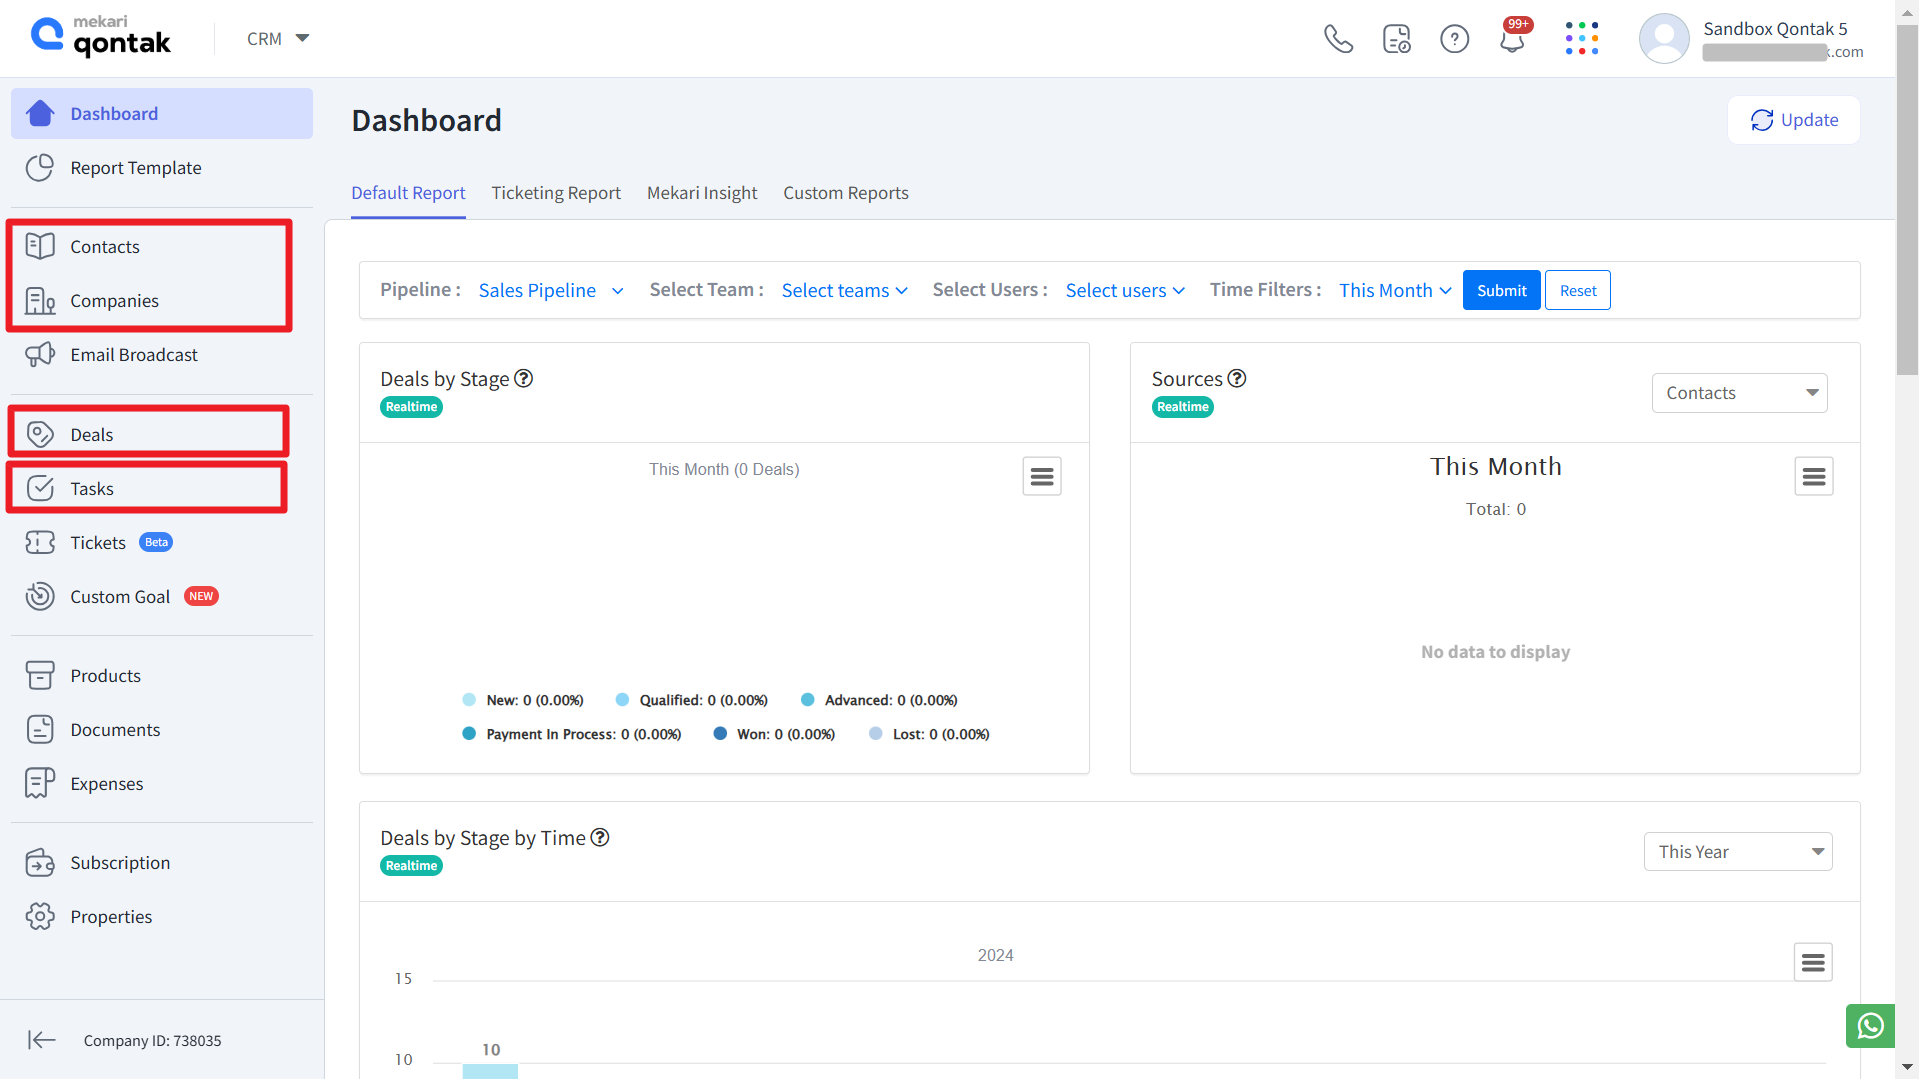
Task: Open Deals by Stage chart hamburger menu
Action: click(1042, 476)
